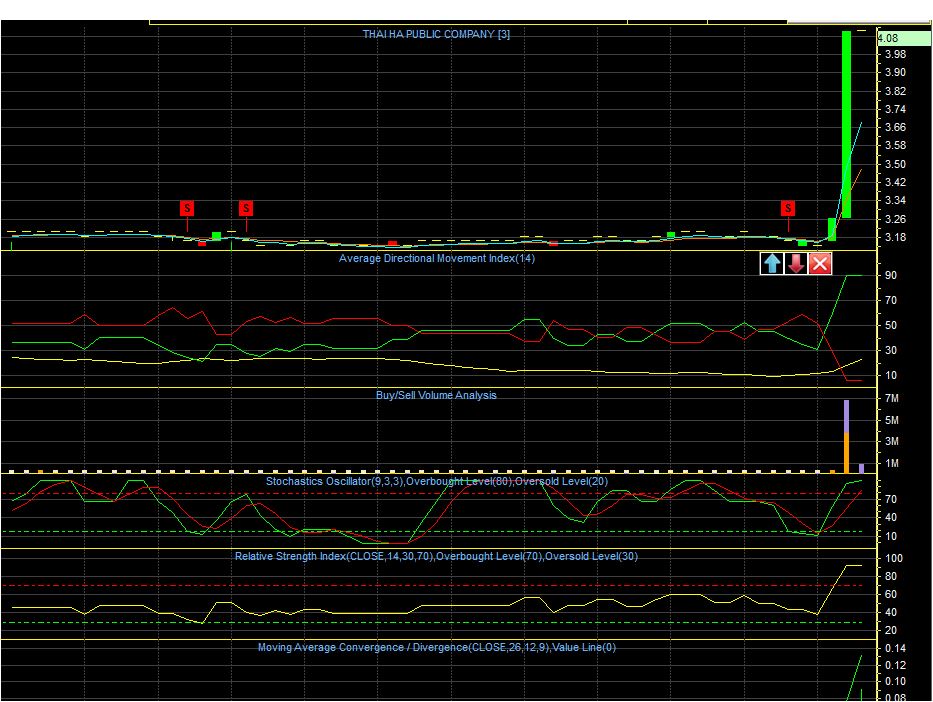Select the middle red S sell marker
The height and width of the screenshot is (702, 933).
click(246, 208)
